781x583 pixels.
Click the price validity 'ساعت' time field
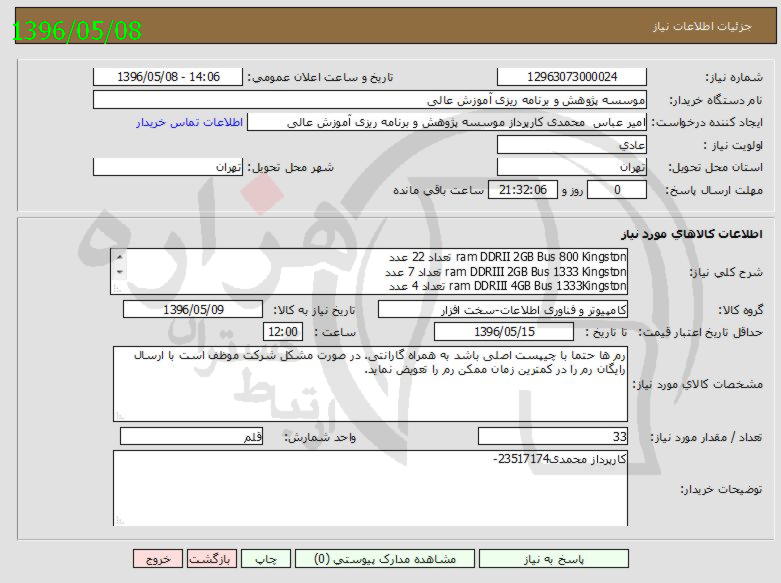pos(281,332)
